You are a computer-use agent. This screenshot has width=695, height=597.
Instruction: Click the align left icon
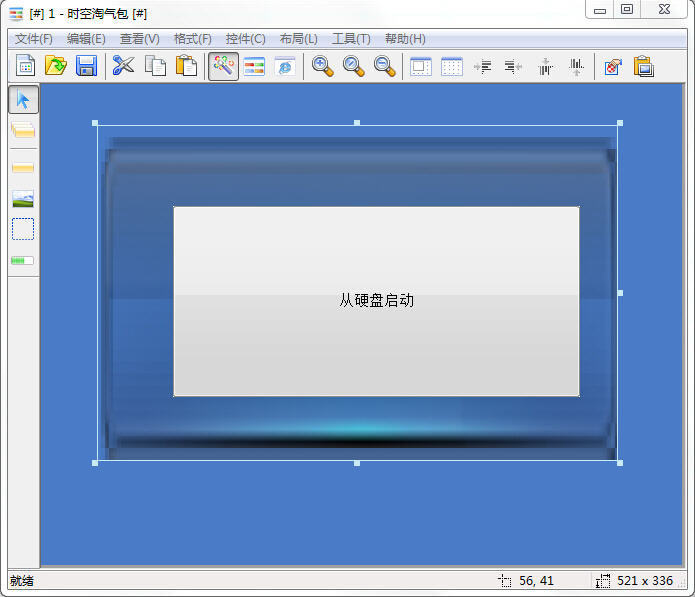click(483, 66)
